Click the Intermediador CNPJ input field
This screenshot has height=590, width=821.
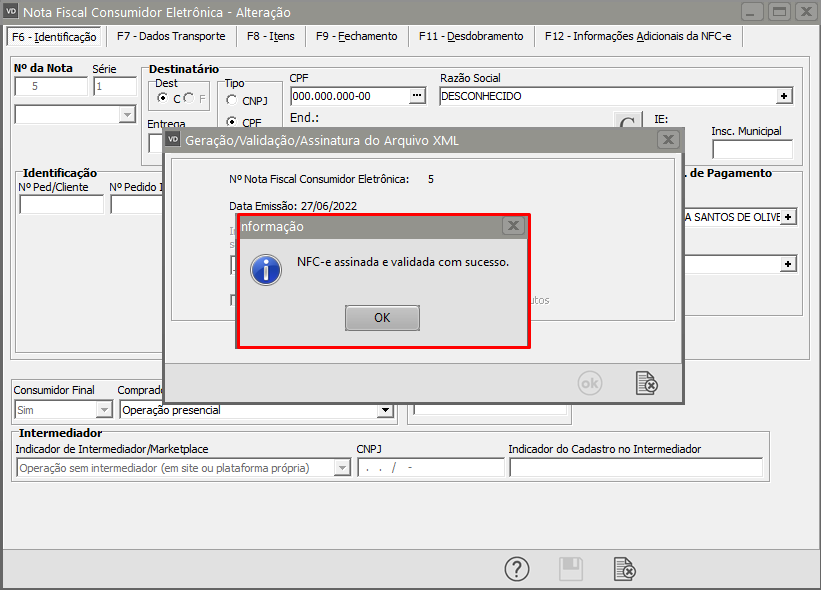click(x=430, y=467)
